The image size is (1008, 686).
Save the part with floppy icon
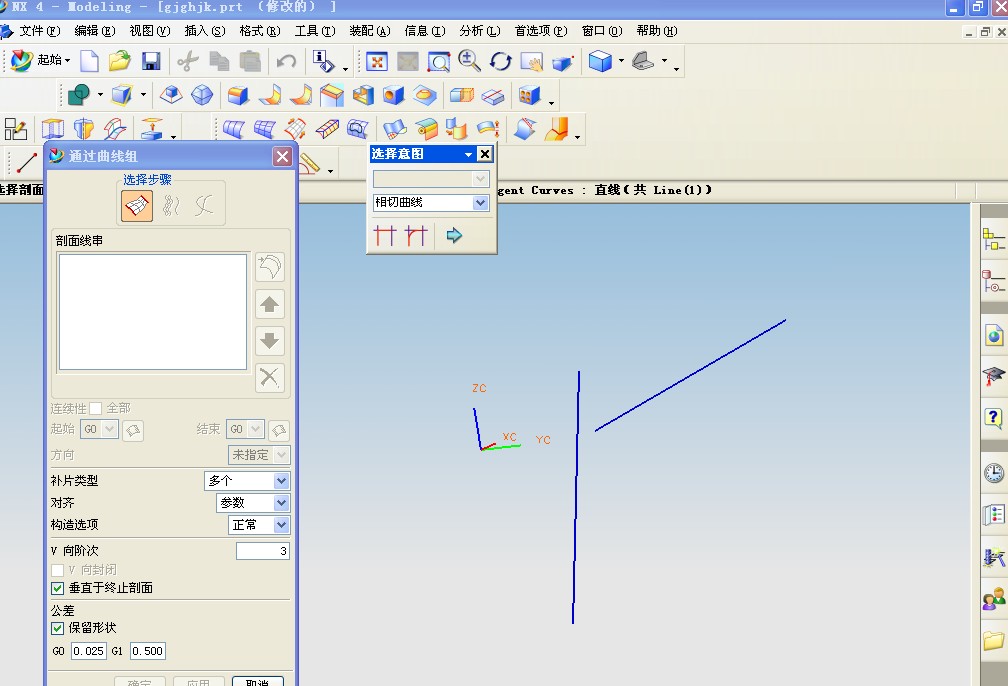[x=150, y=61]
